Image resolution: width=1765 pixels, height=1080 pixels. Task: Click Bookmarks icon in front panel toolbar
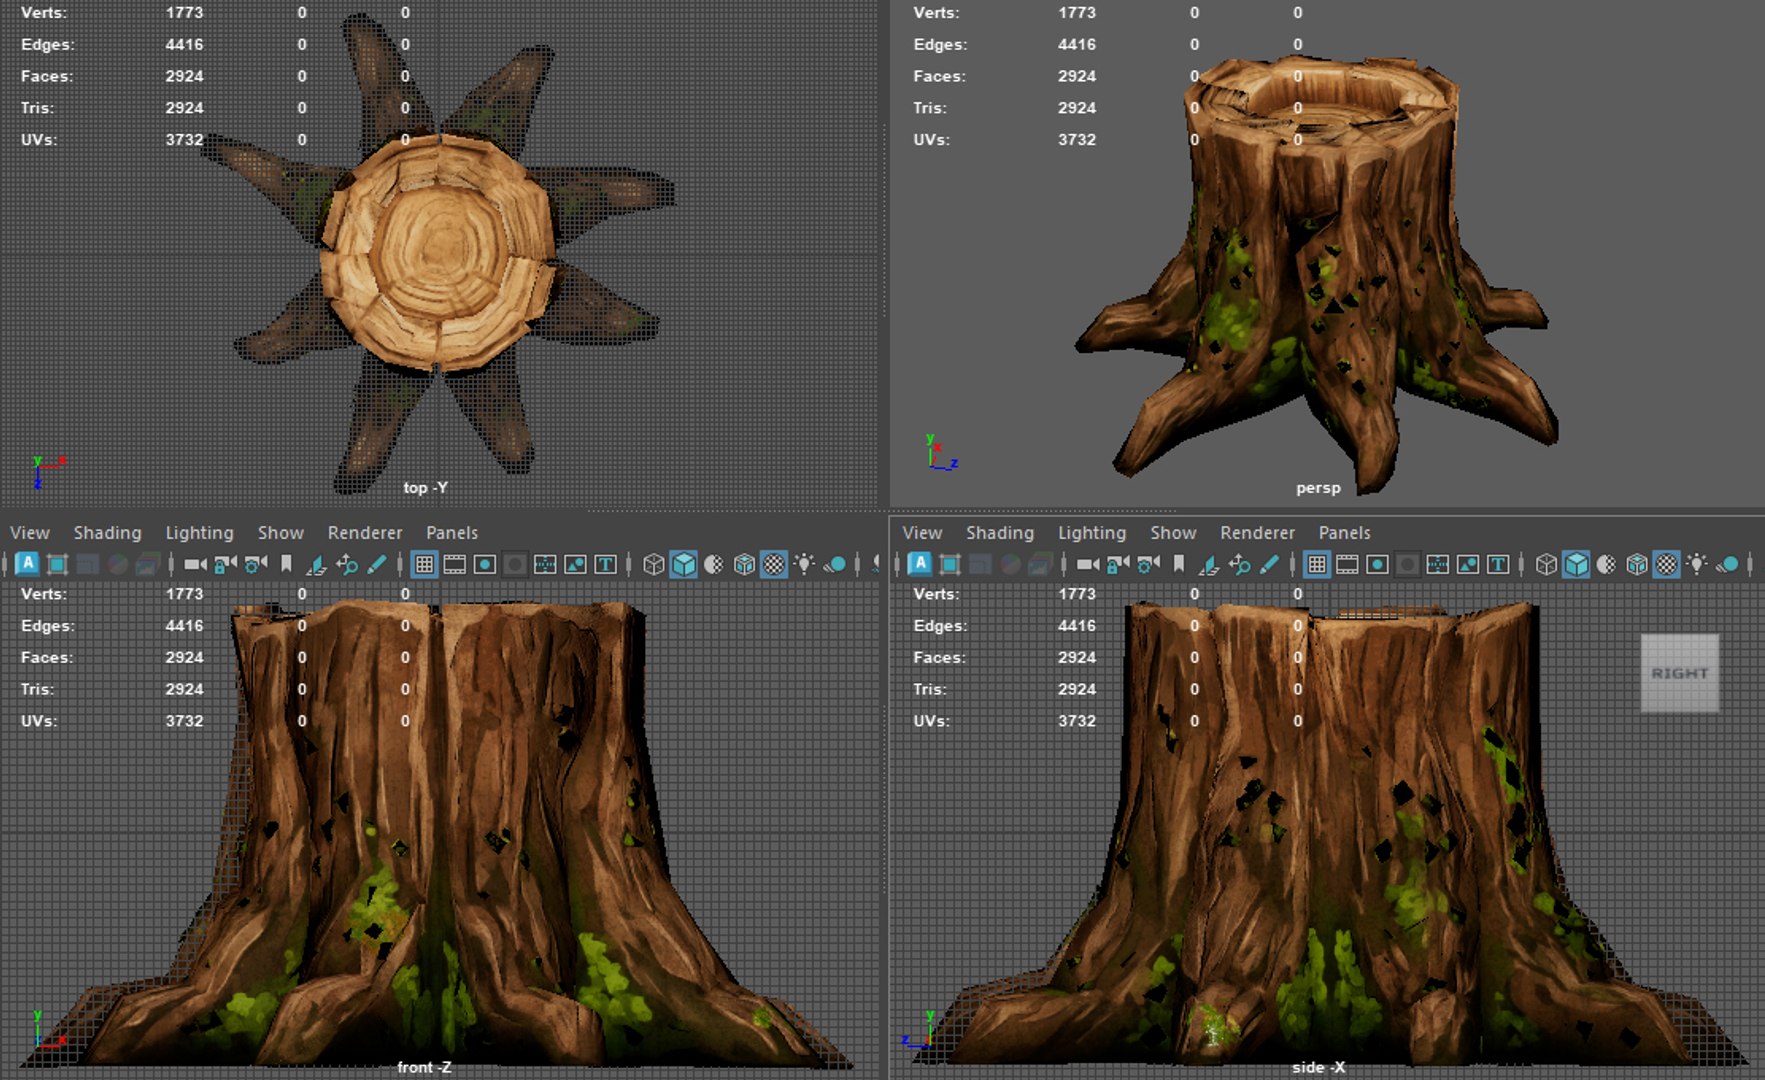286,565
